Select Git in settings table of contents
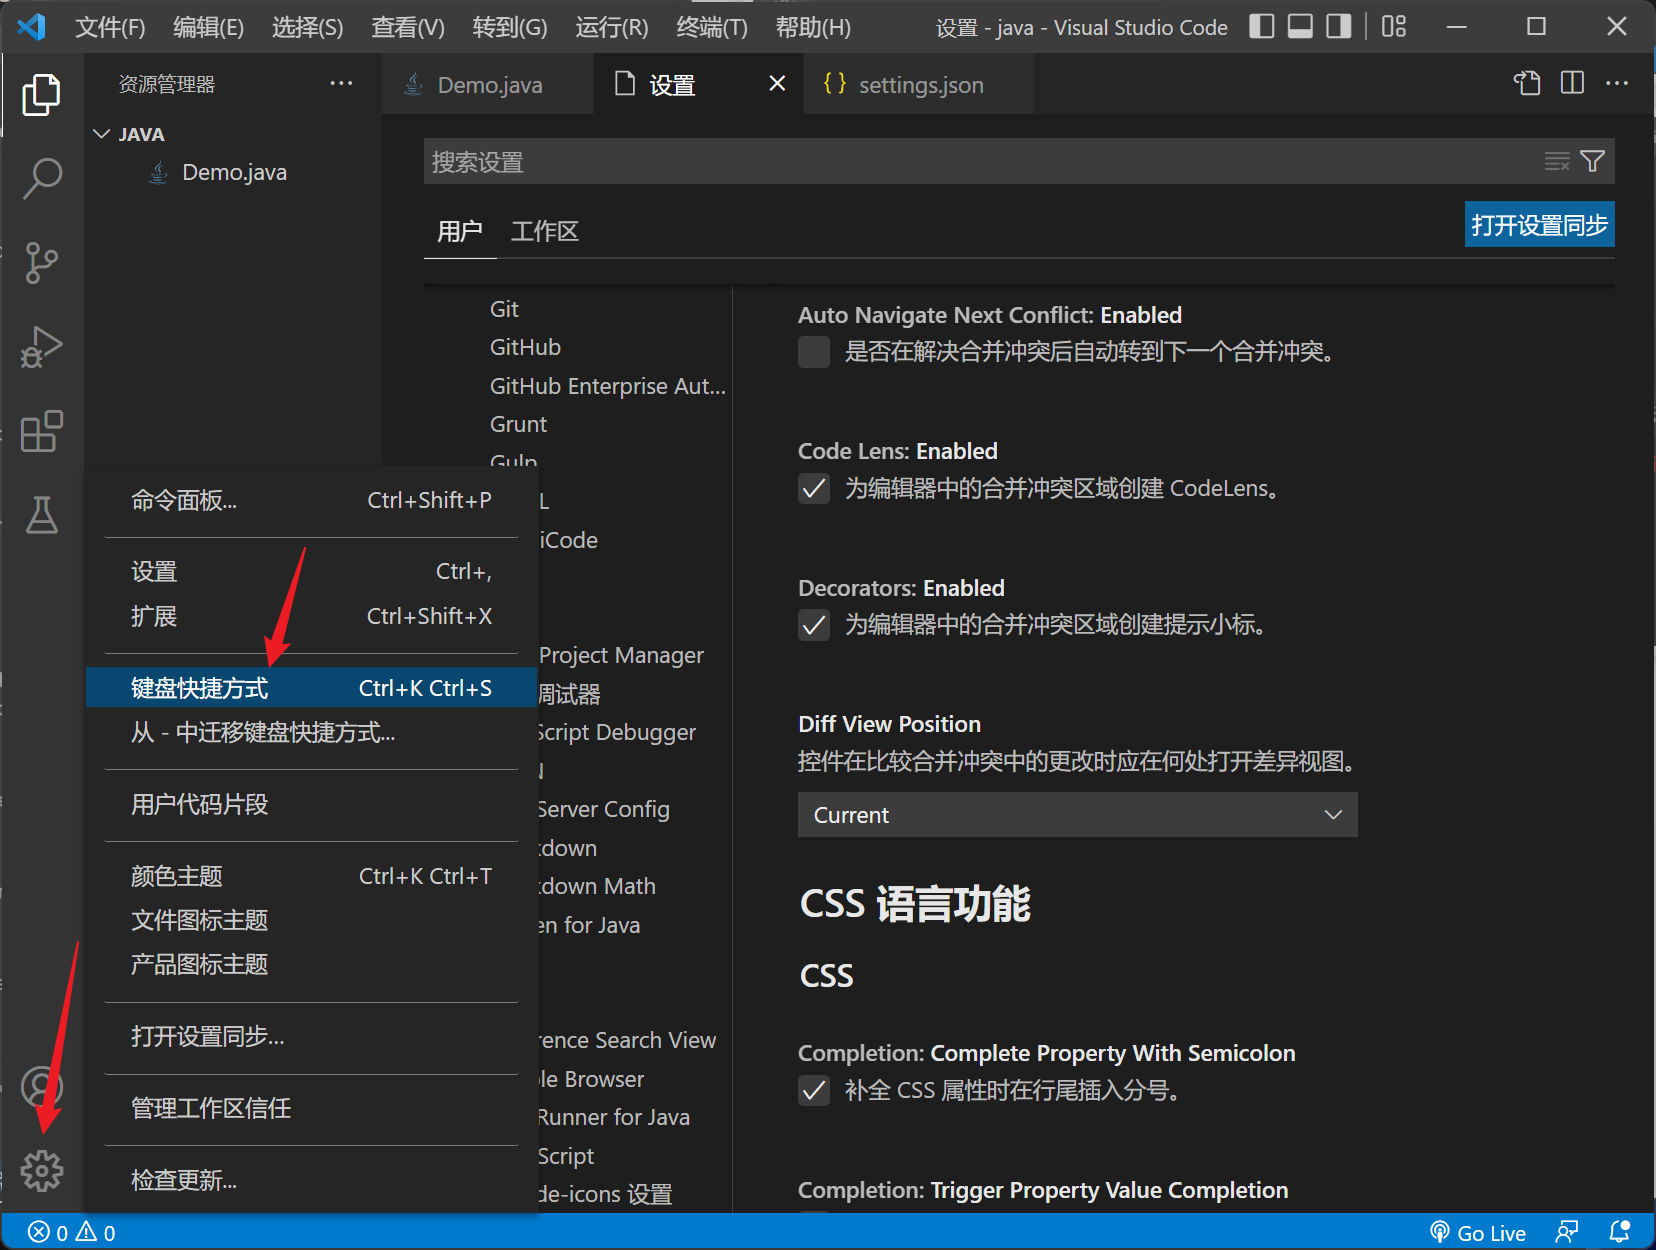The width and height of the screenshot is (1656, 1250). 504,309
